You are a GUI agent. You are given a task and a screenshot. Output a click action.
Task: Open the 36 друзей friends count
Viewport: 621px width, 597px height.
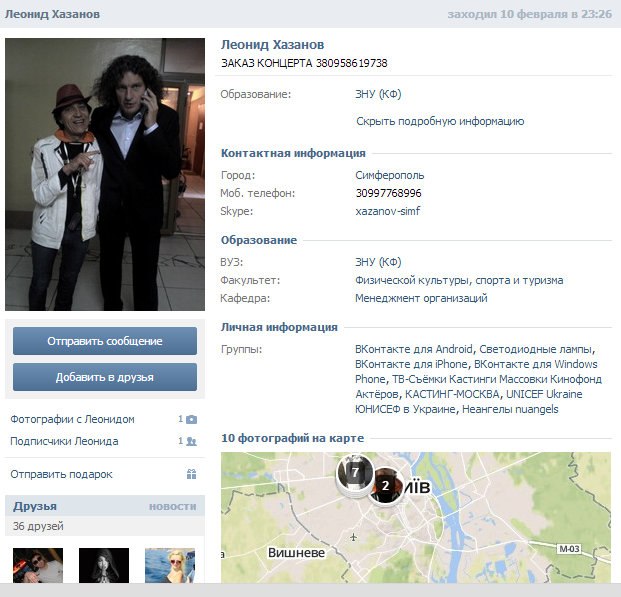[x=38, y=526]
